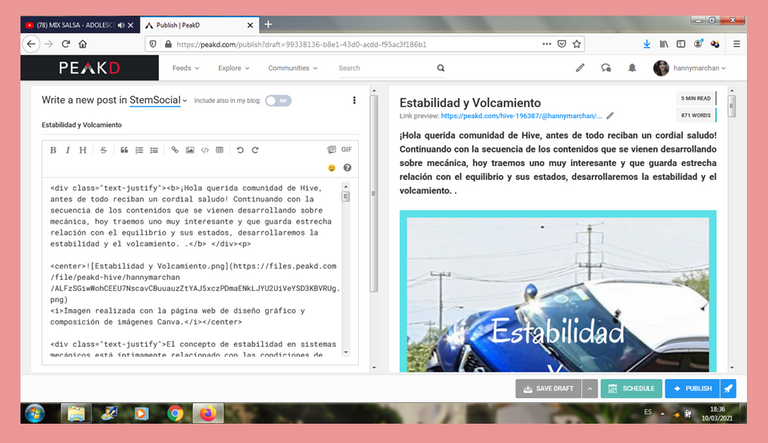
Task: Open hannymarchan account dropdown
Action: click(690, 68)
